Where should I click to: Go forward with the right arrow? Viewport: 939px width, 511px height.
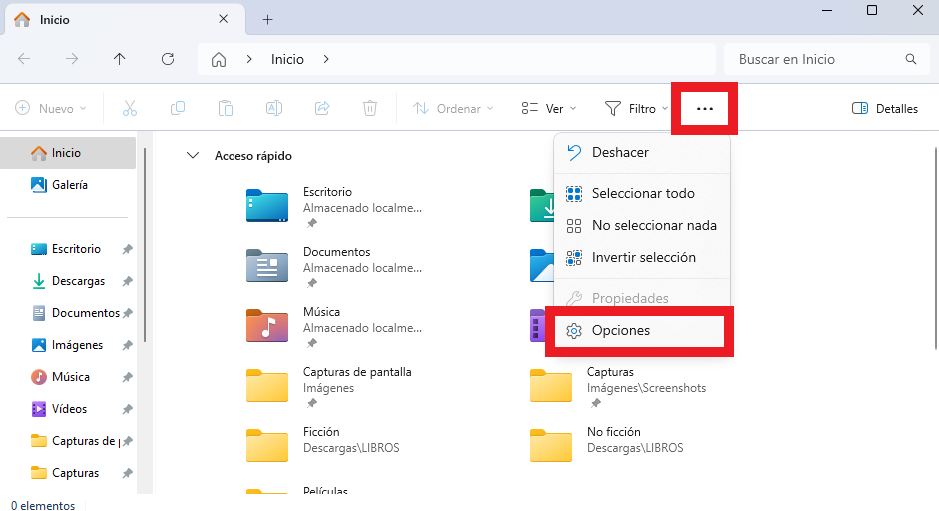click(72, 59)
